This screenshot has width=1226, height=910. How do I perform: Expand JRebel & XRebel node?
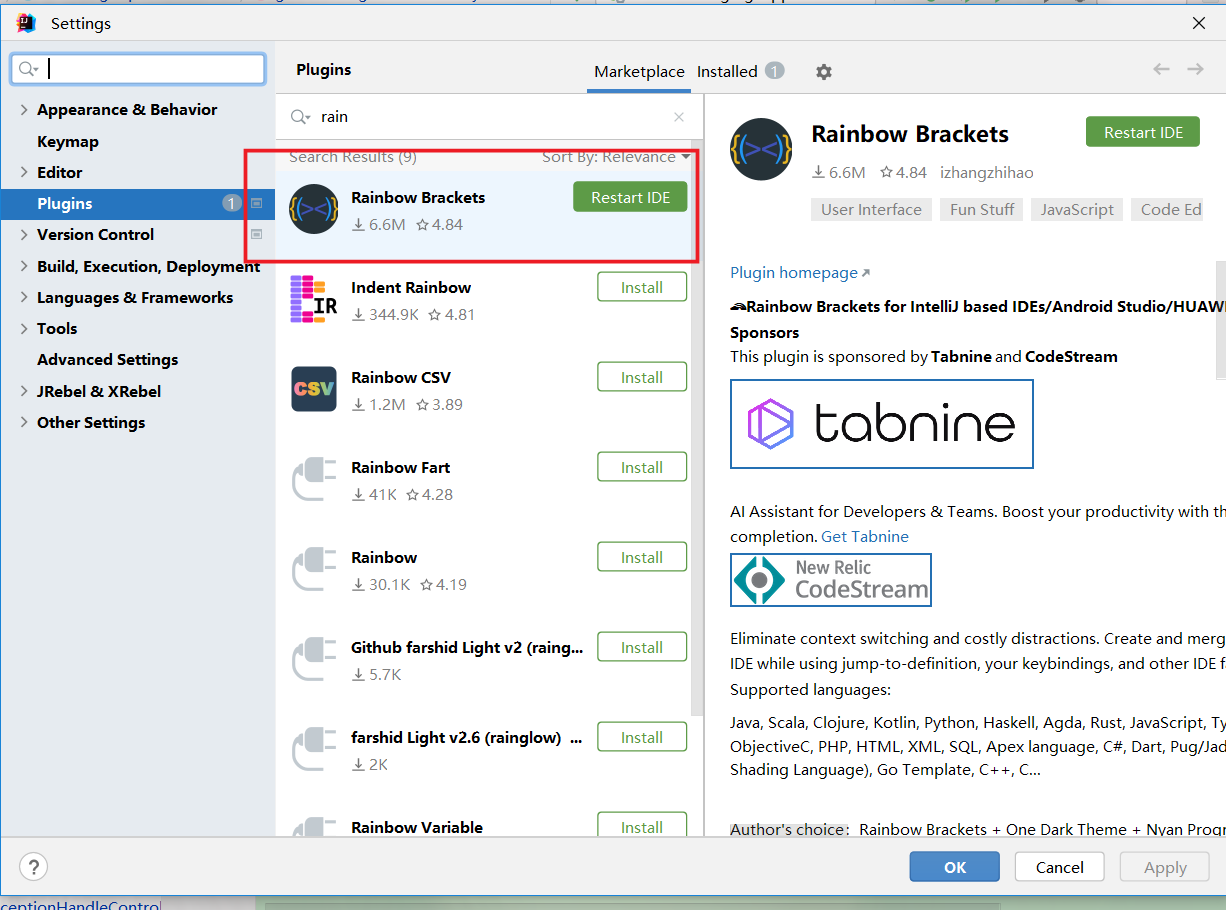(24, 392)
